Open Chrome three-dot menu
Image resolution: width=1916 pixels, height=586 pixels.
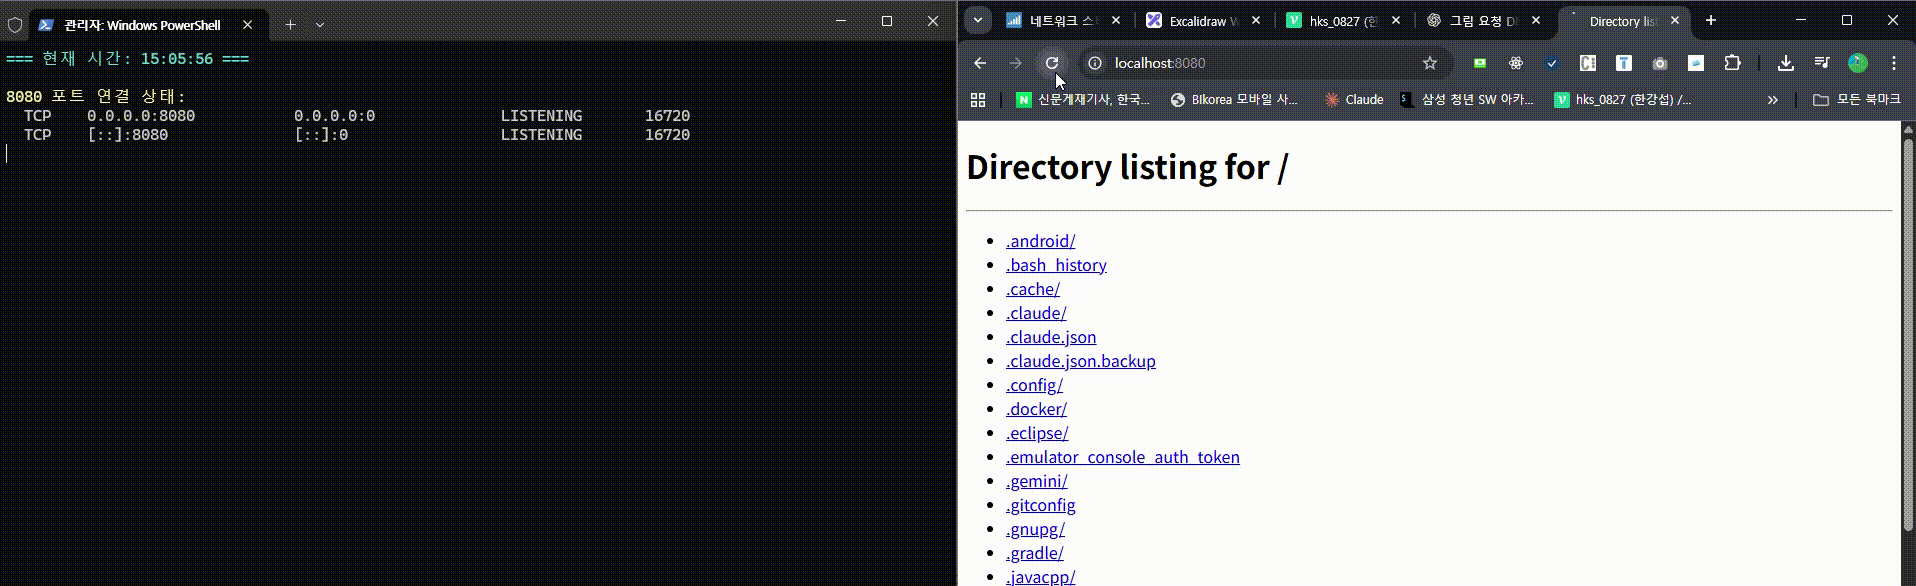coord(1894,63)
